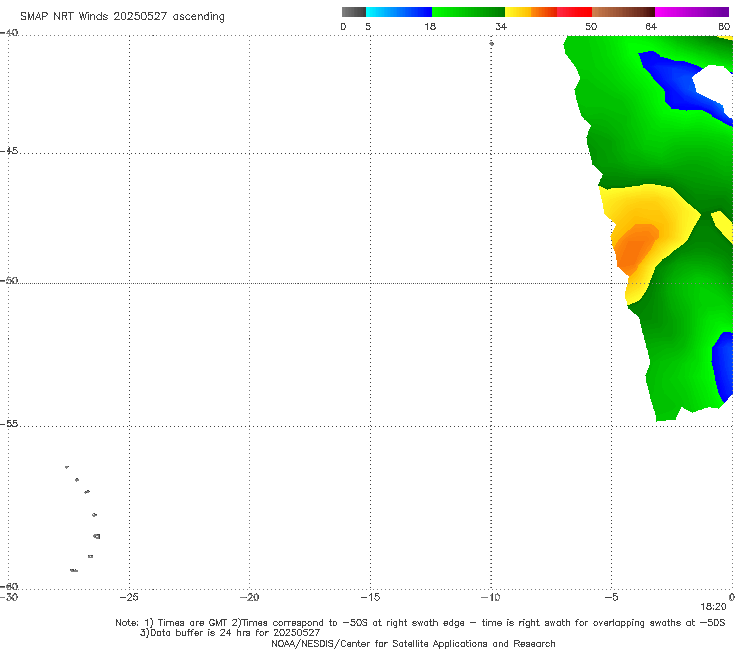Click the yellow-orange segment of the color bar
740x650 pixels.
(x=530, y=12)
